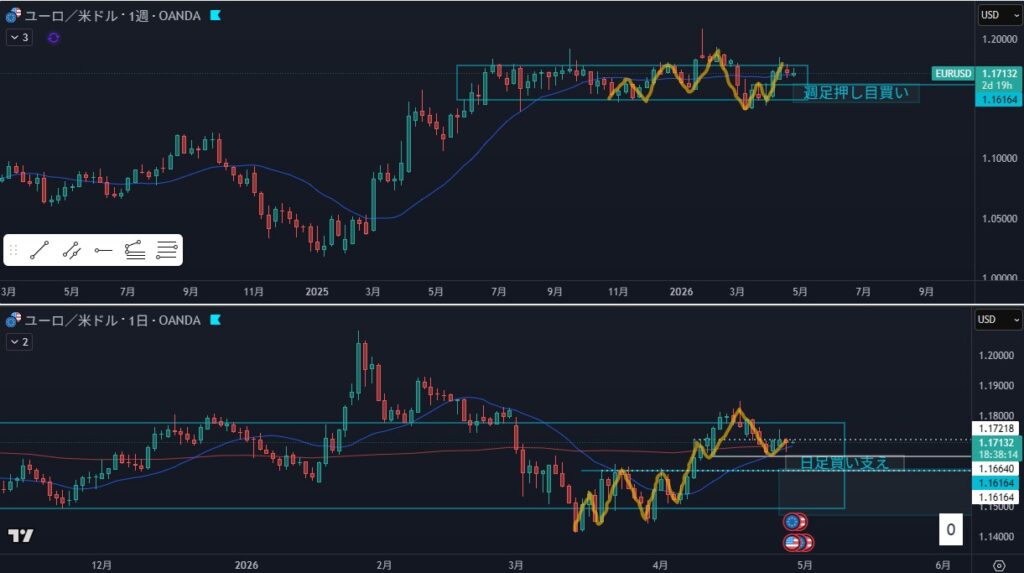The image size is (1024, 573).
Task: Click the Euro economic event marker icon
Action: (794, 522)
